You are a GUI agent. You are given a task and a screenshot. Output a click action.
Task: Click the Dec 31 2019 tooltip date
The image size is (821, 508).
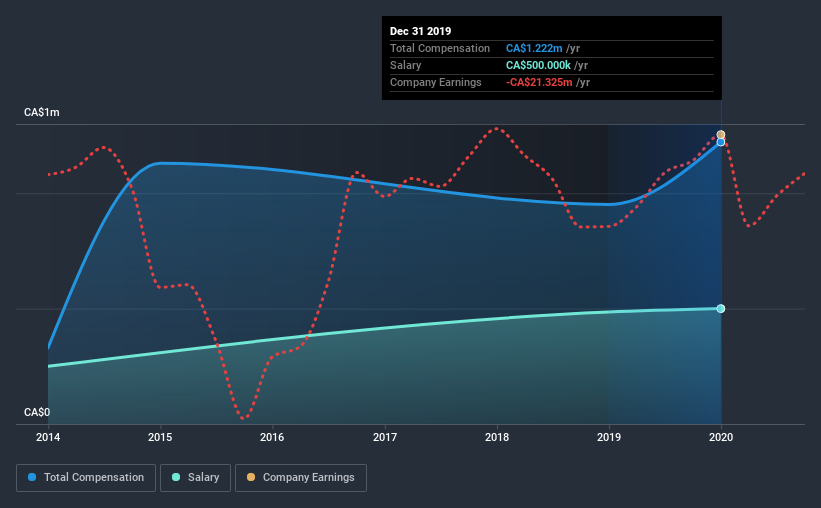coord(420,31)
